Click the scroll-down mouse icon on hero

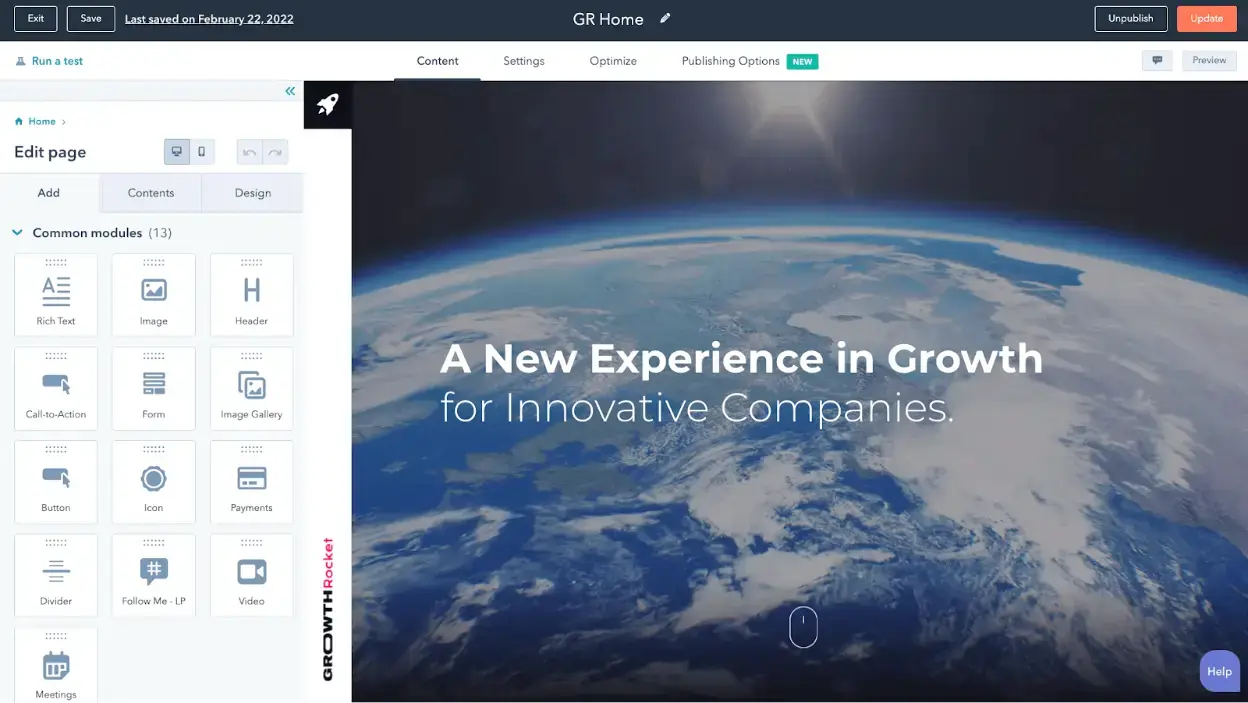click(803, 627)
